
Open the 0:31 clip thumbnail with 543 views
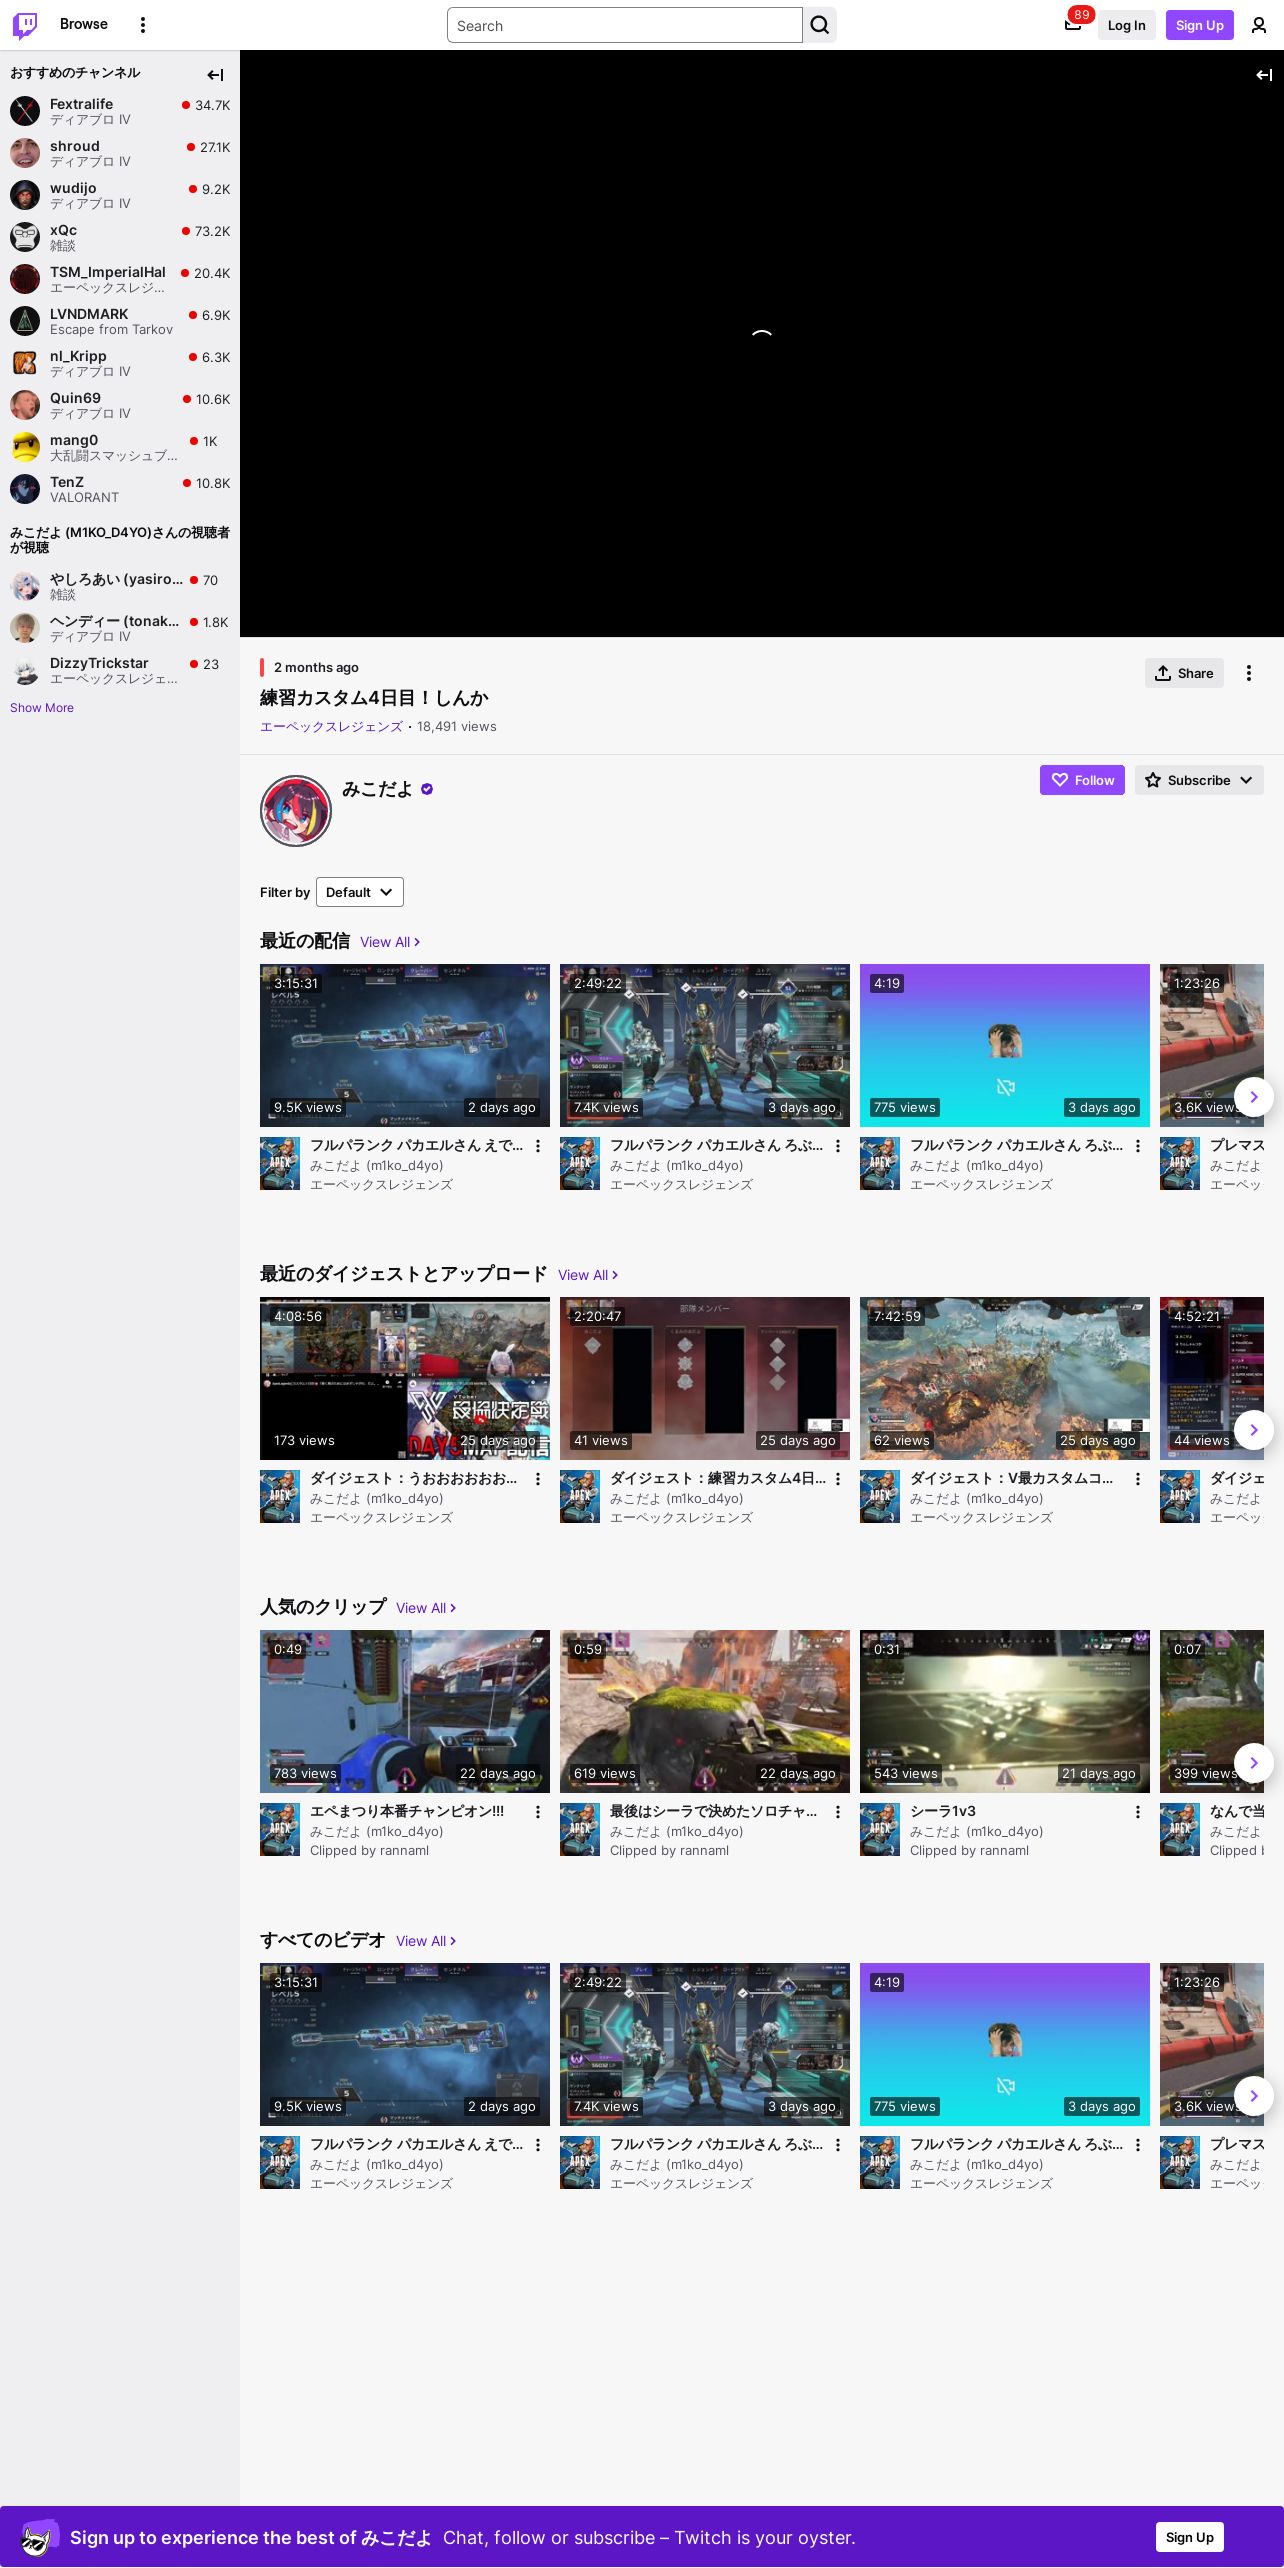[x=1005, y=1711]
